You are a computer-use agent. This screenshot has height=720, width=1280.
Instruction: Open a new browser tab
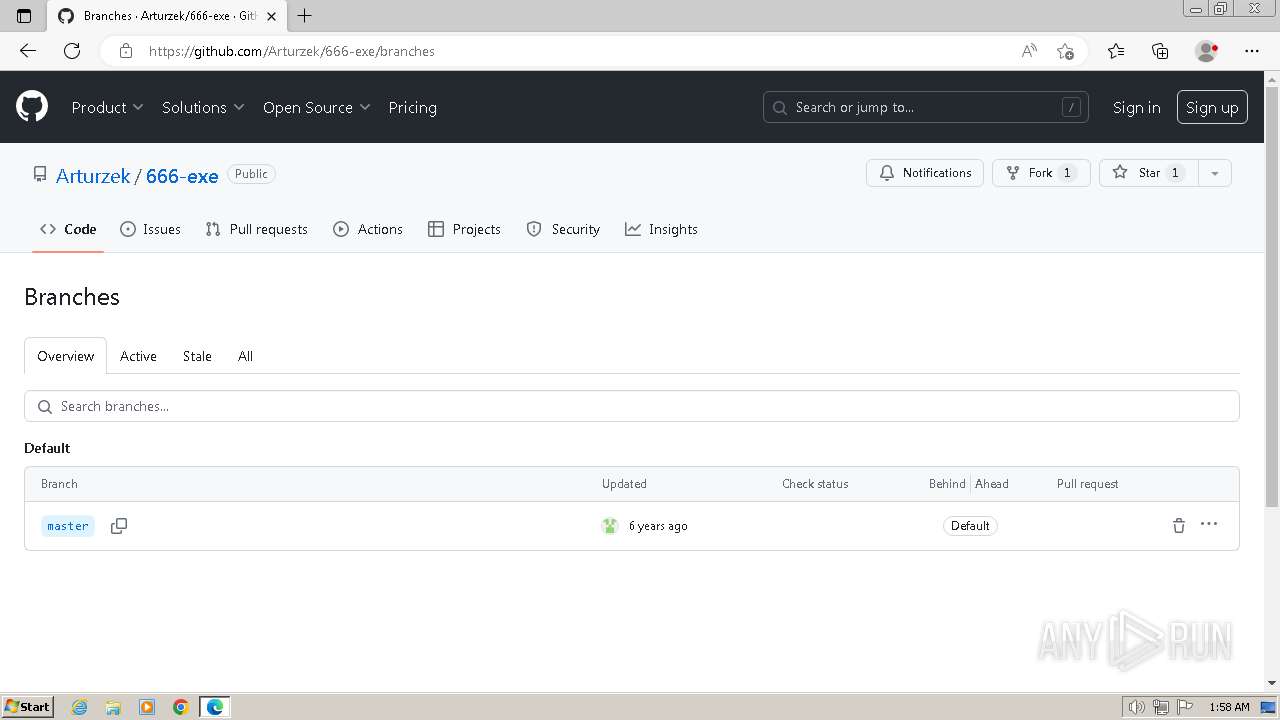(305, 15)
